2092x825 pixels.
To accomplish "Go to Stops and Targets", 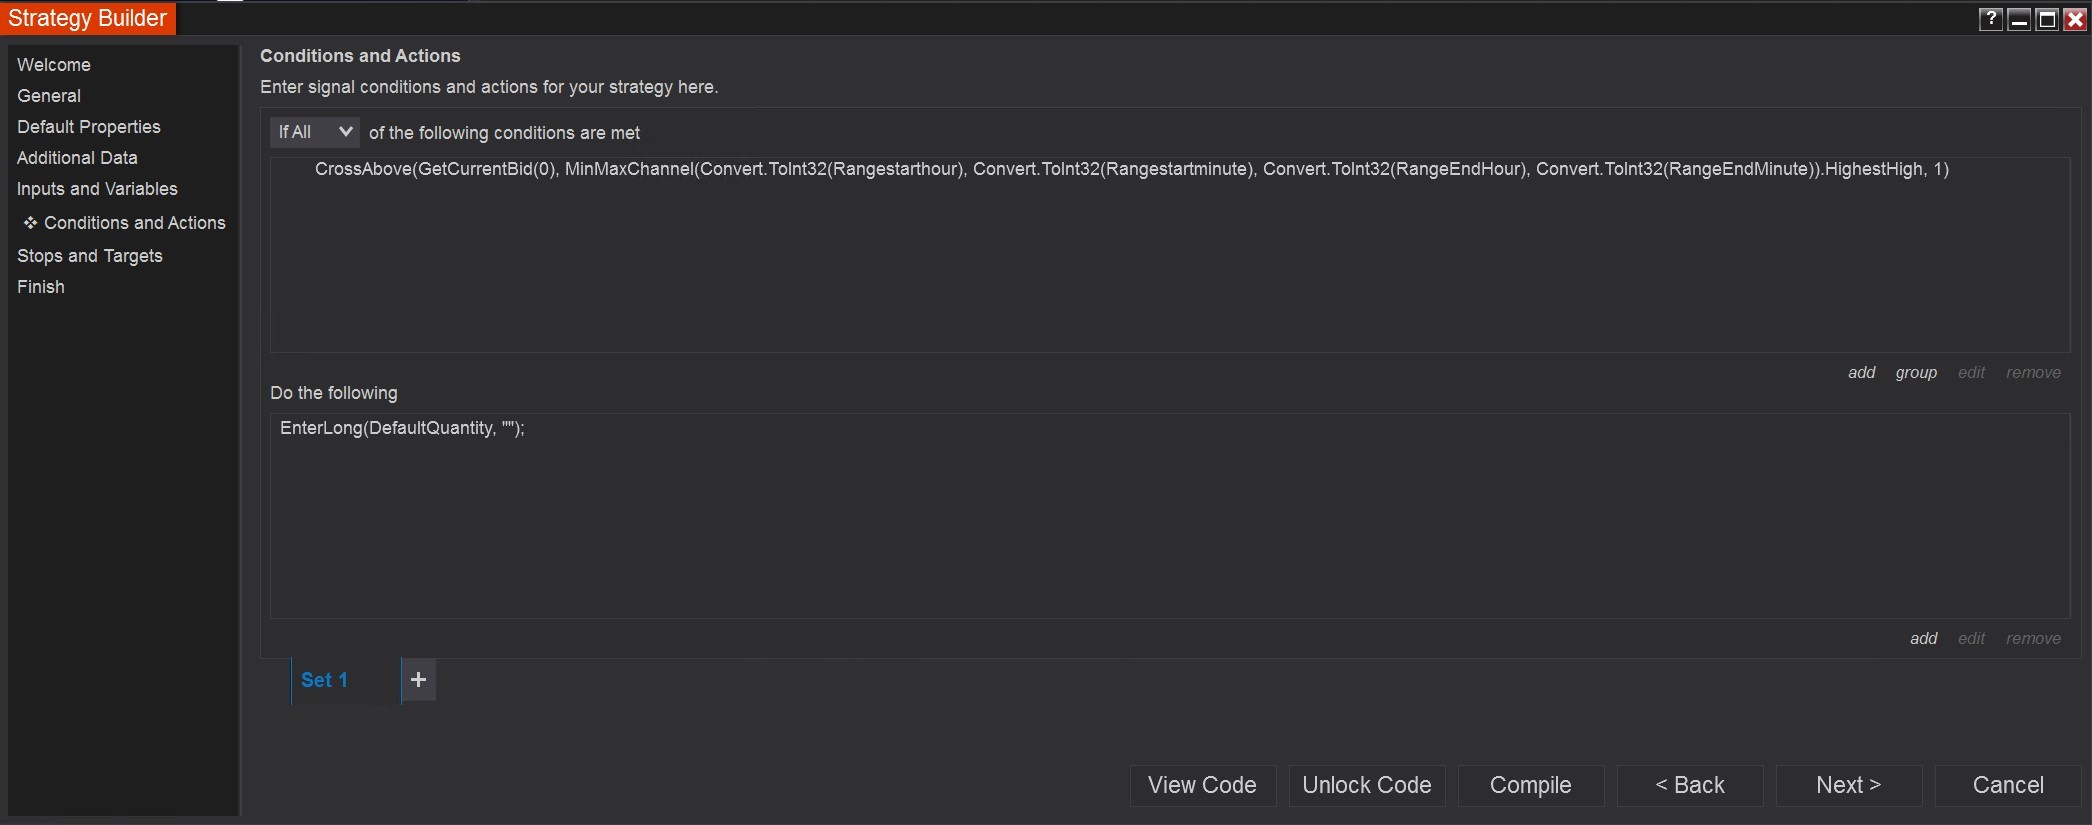I will click(x=90, y=256).
